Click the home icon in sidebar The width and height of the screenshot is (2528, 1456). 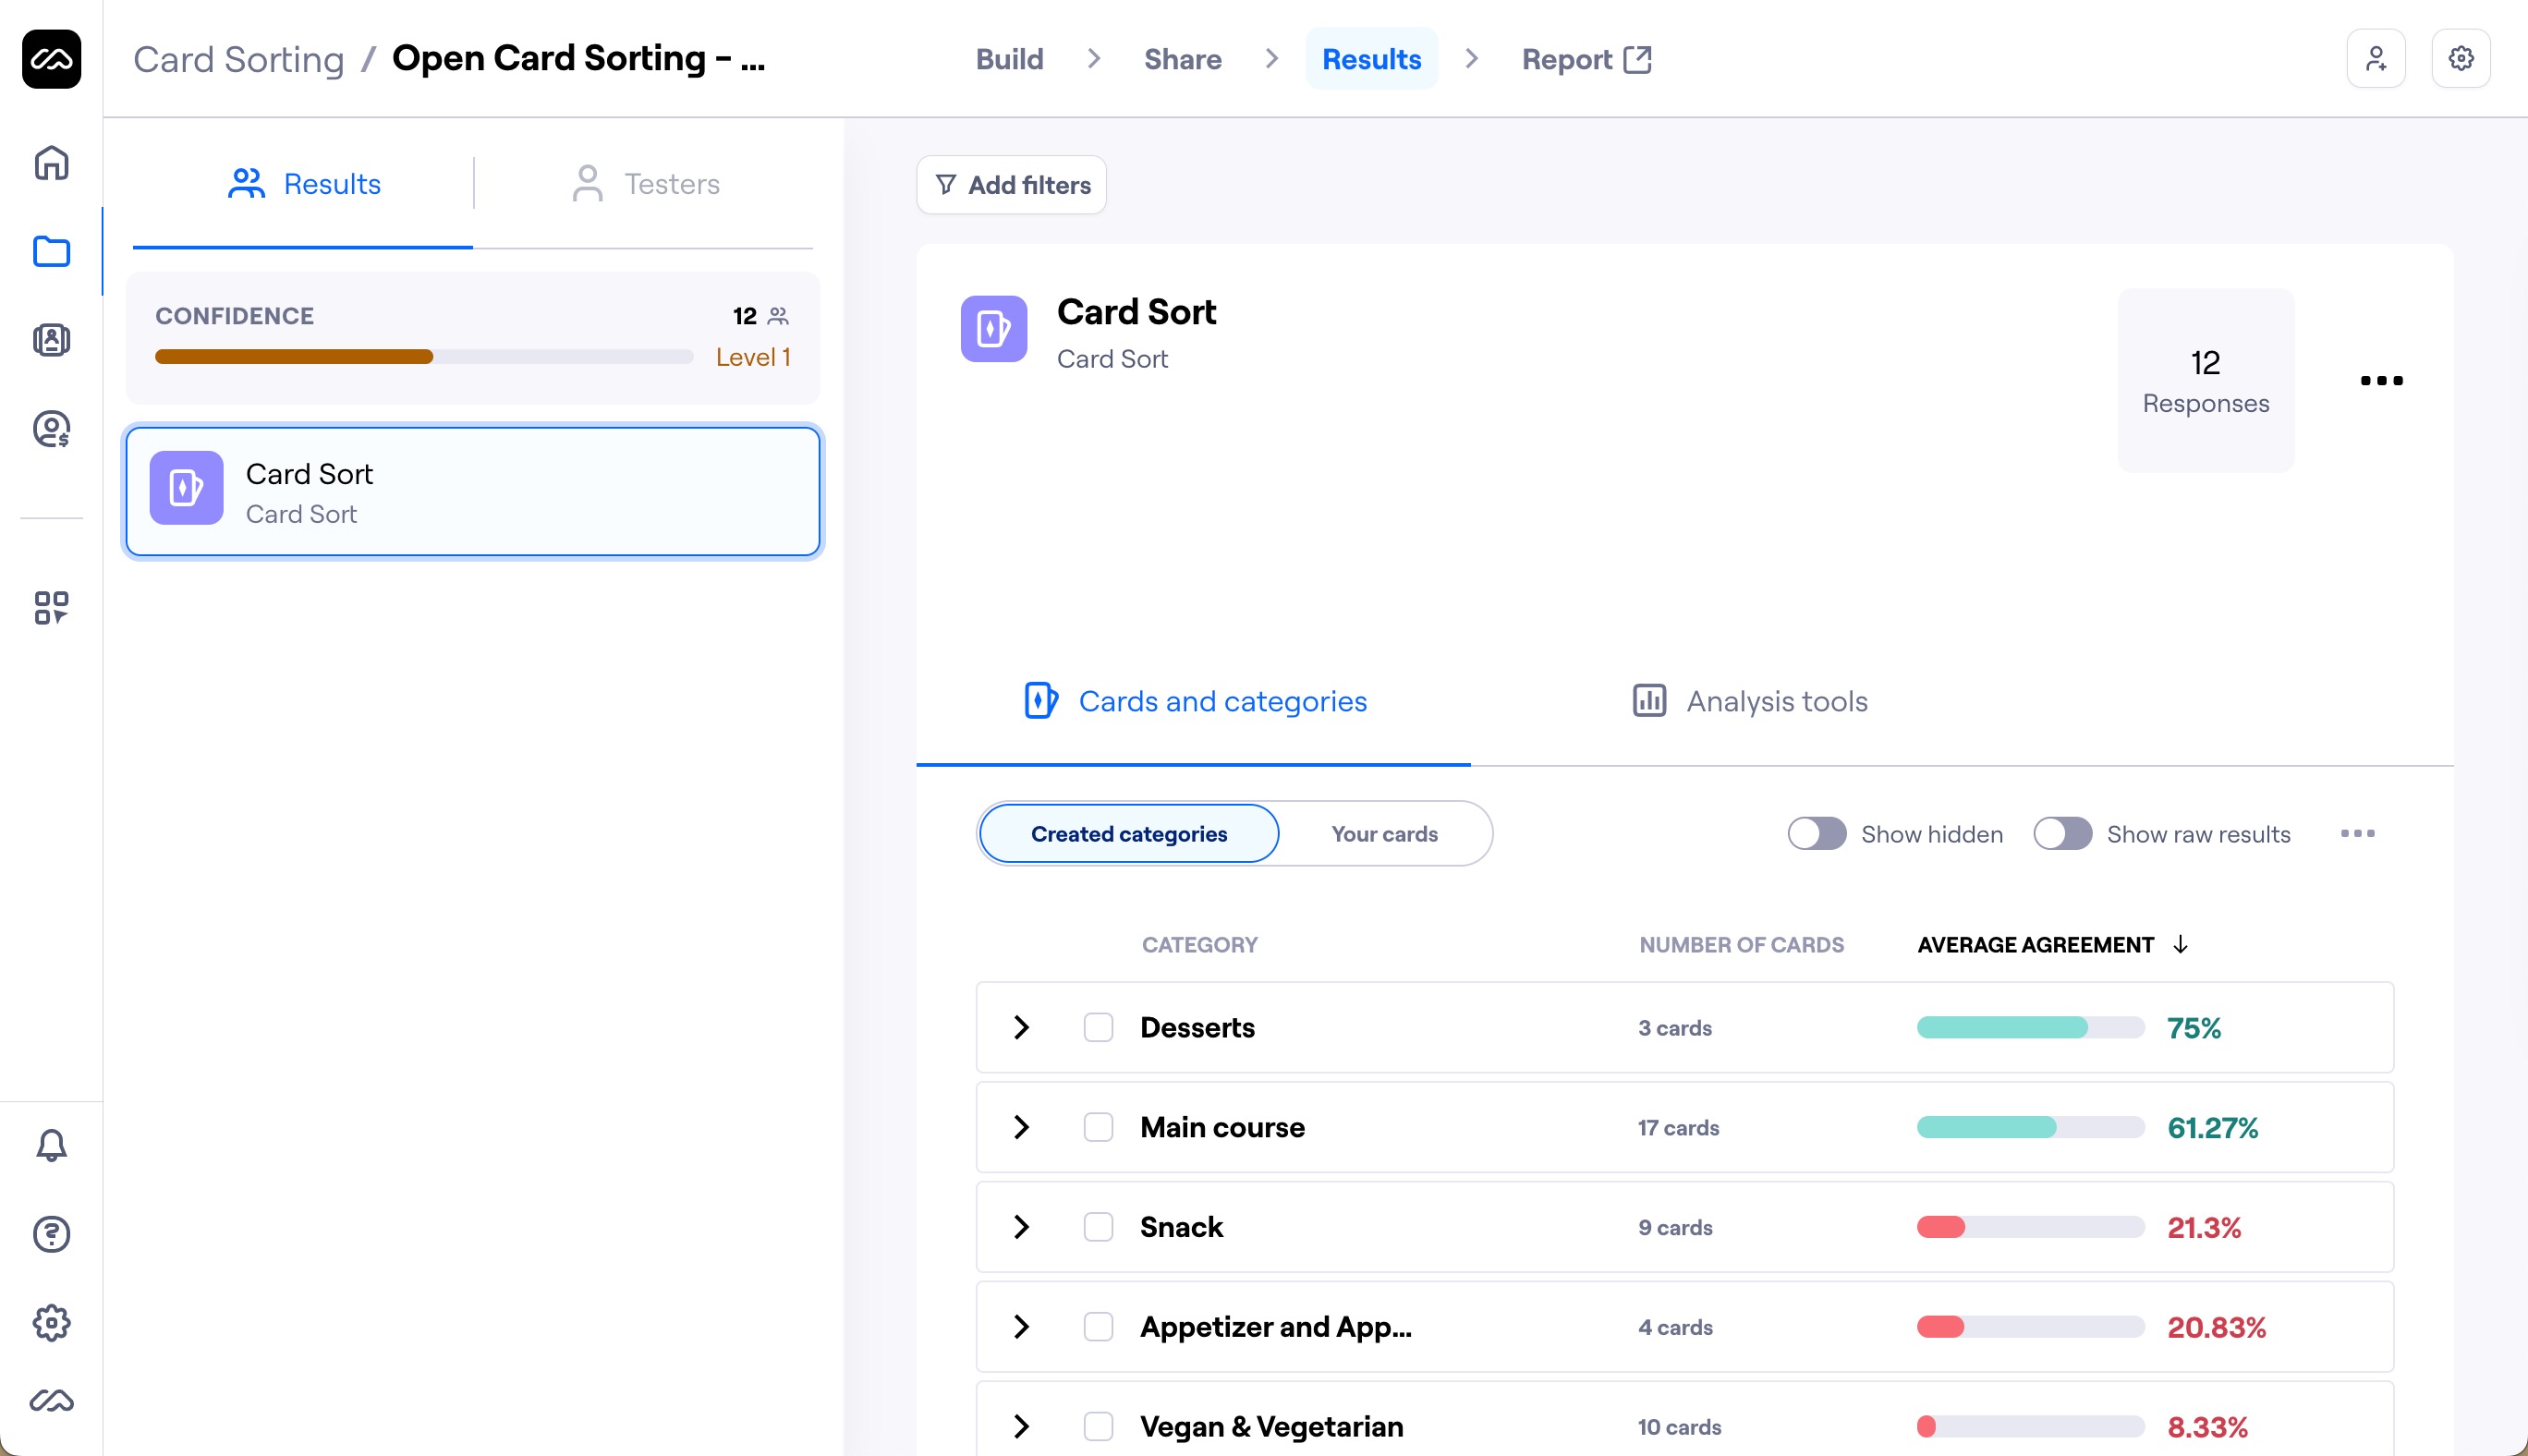[x=51, y=163]
